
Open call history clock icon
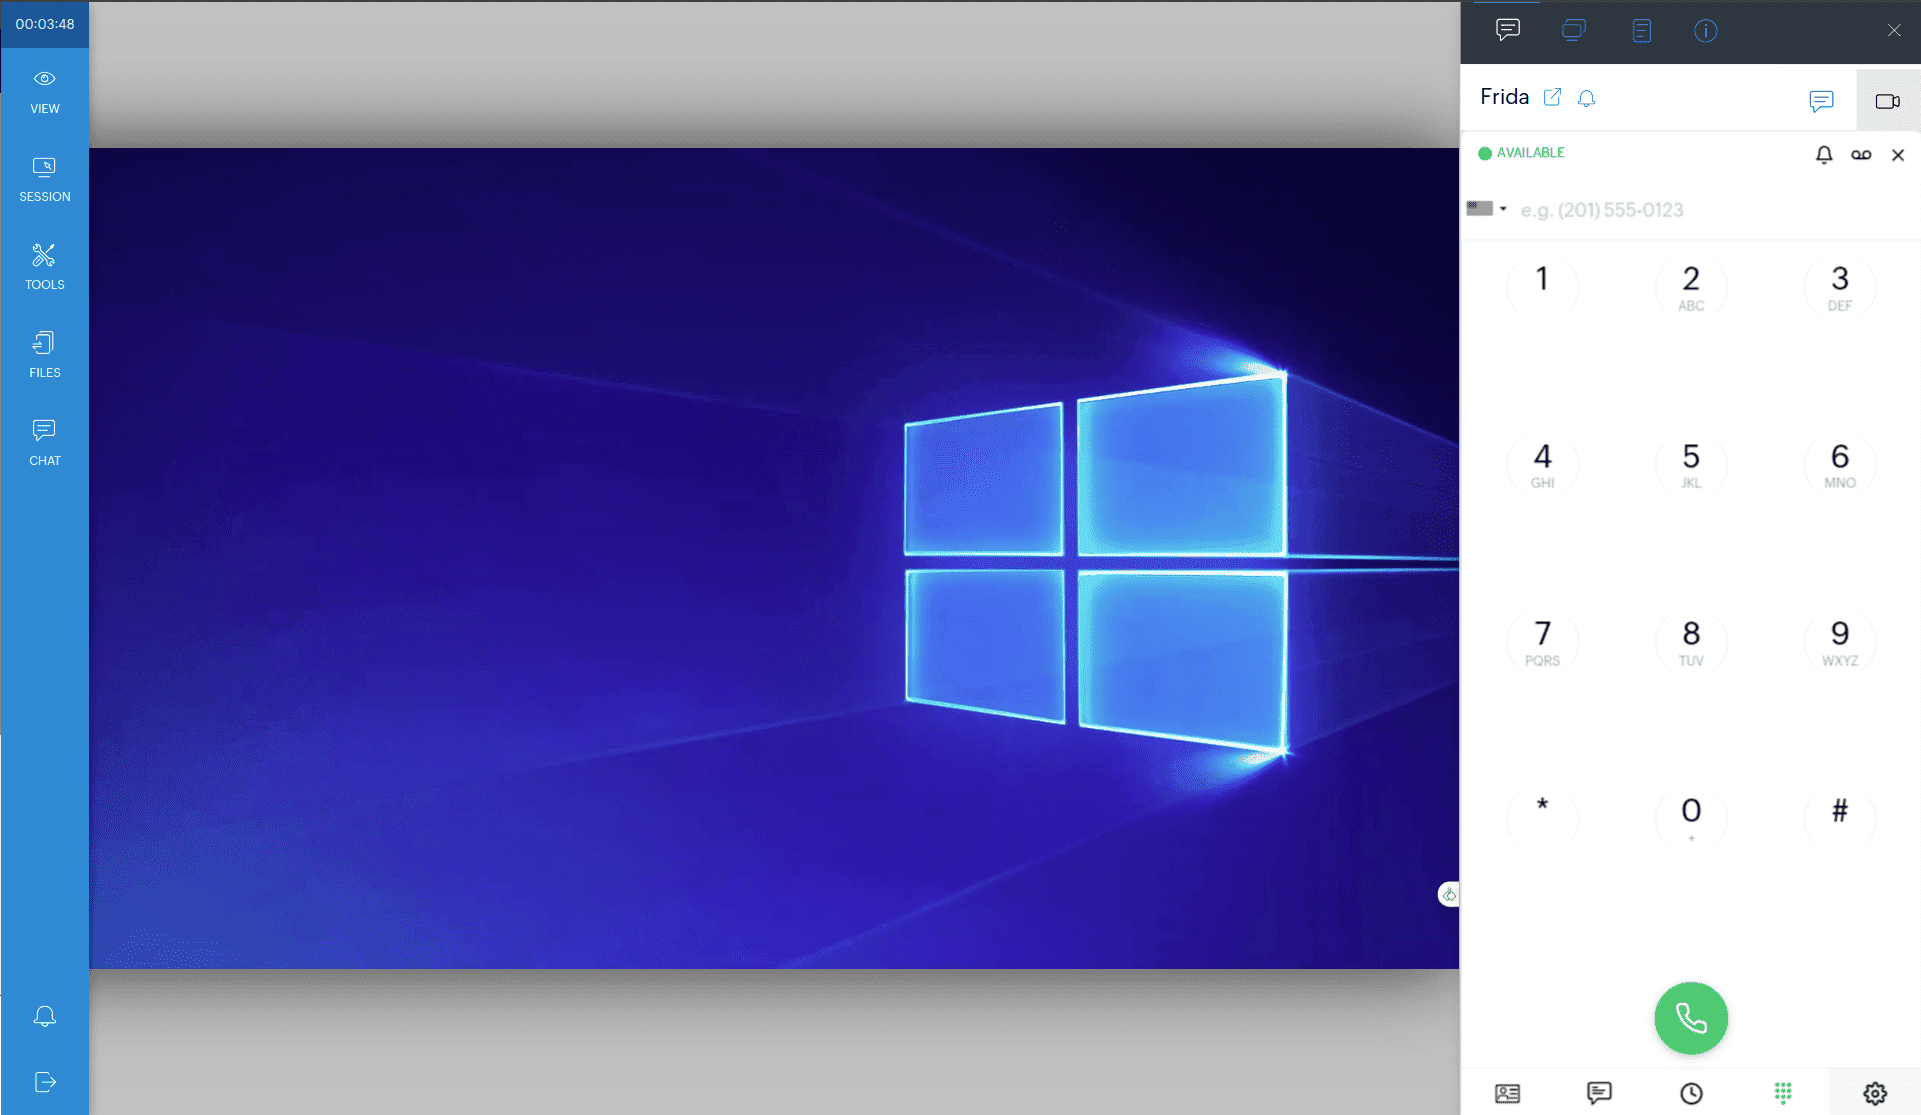pos(1691,1093)
